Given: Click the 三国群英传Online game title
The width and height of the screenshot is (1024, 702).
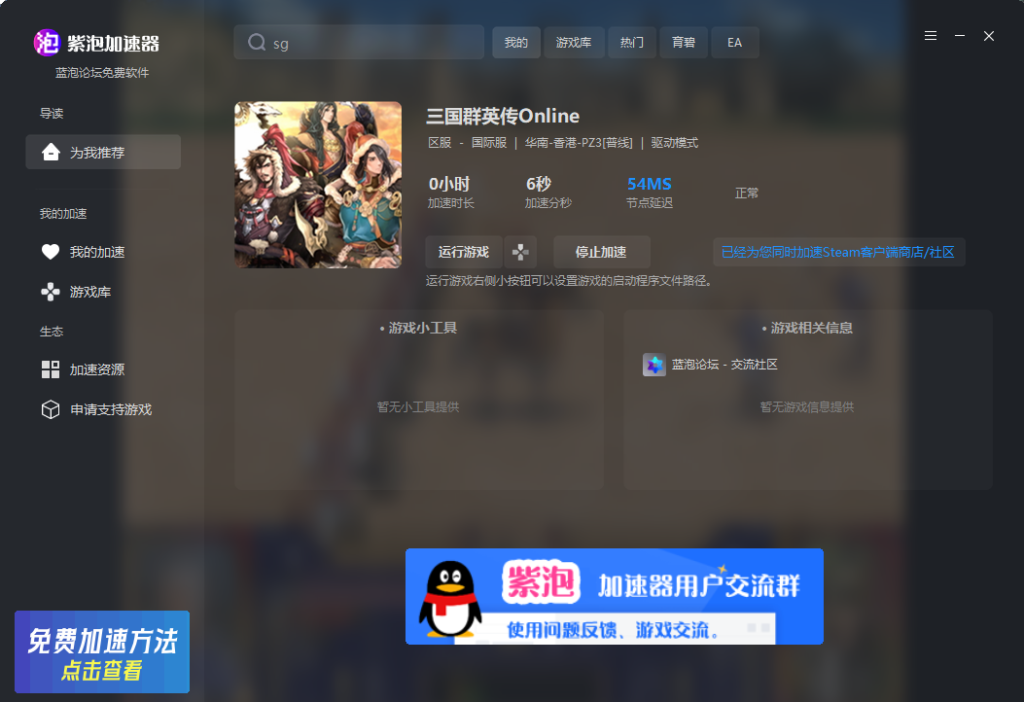Looking at the screenshot, I should coord(503,116).
